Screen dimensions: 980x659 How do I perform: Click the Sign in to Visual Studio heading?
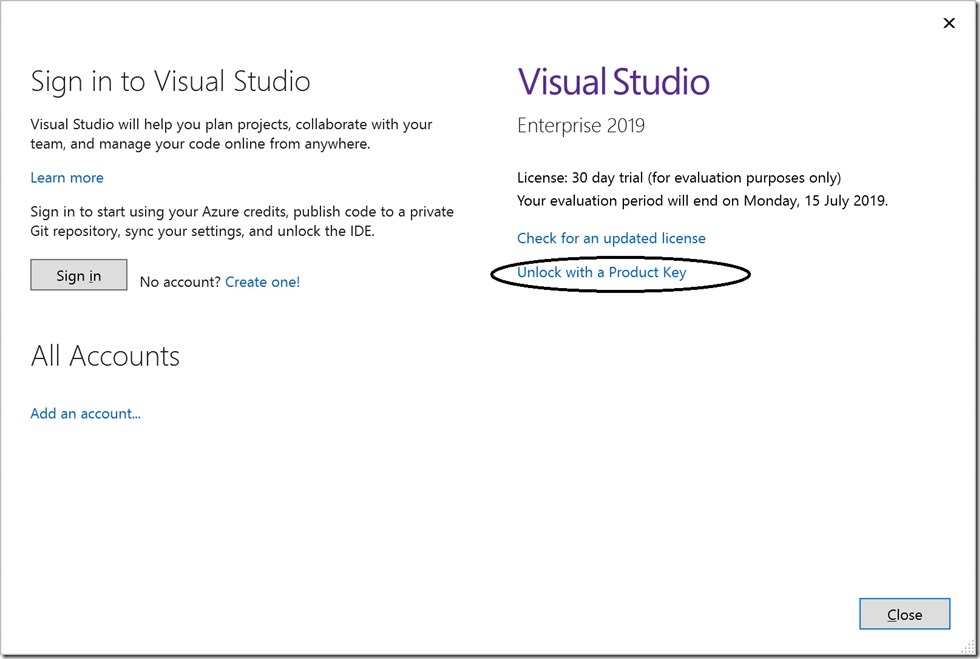click(171, 82)
